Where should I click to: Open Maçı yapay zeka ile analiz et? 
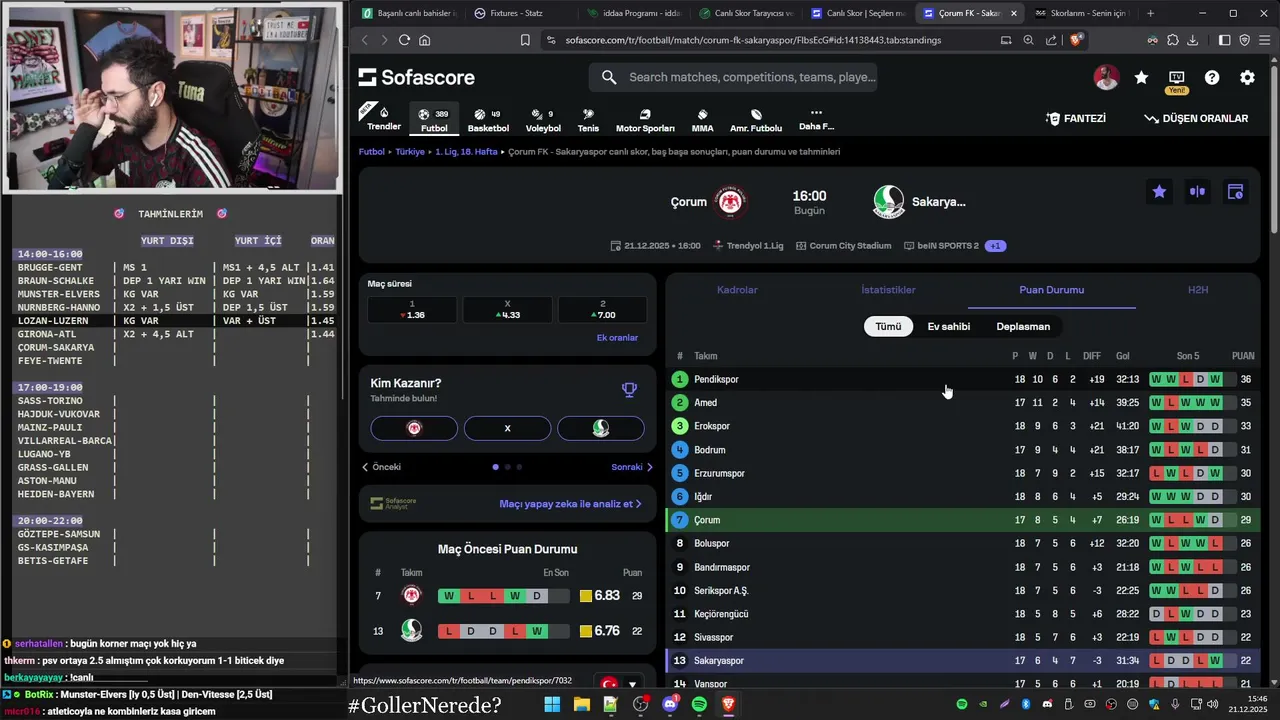[570, 504]
